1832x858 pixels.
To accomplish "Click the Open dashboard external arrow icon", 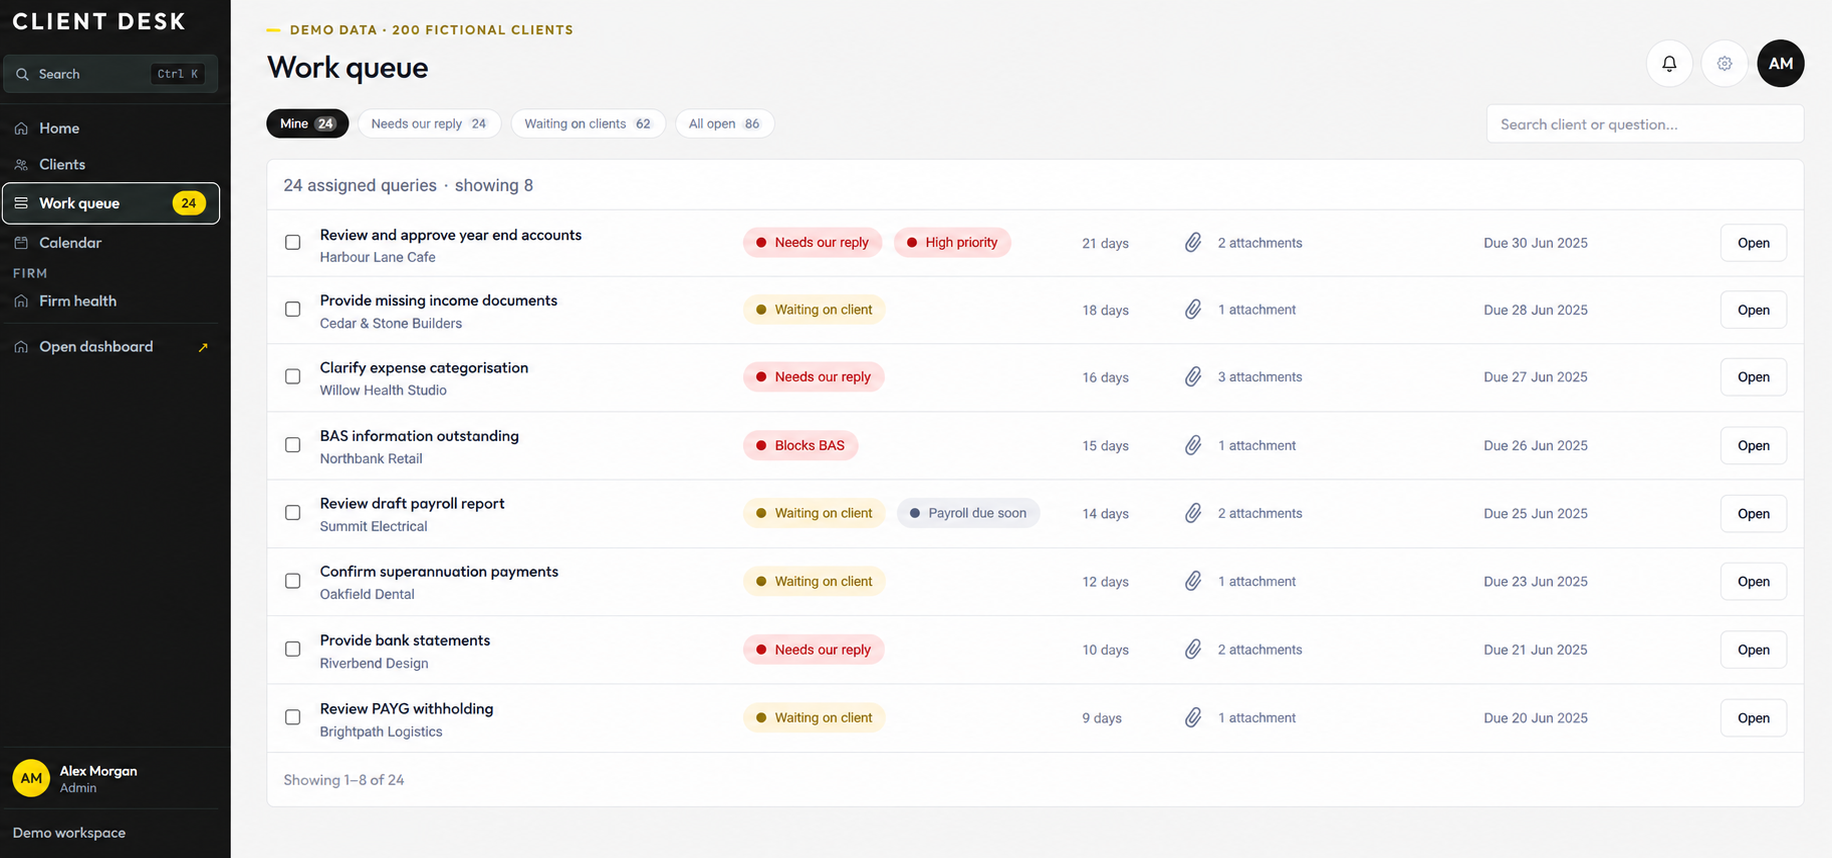I will pos(203,347).
